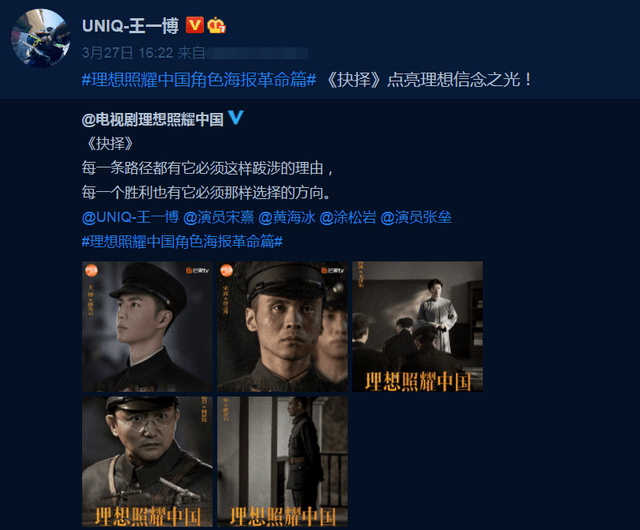
Task: Open hashtag #理想照耀中国角色海报革命篇# below the mentions
Action: (182, 241)
